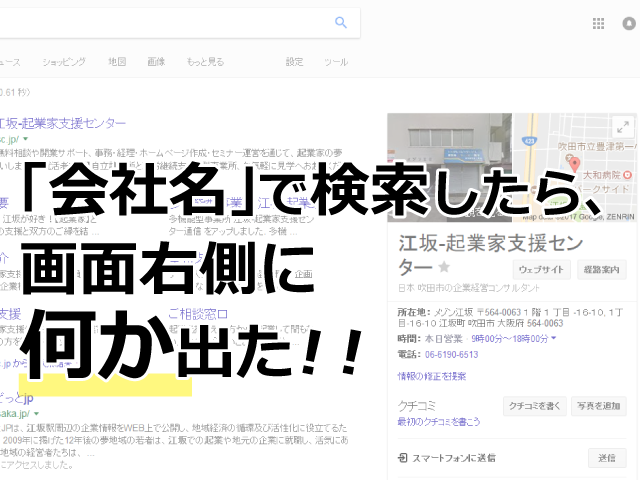Image resolution: width=640 pixels, height=480 pixels.
Task: Expand the business hours dropdown 9時00分〜18時00分
Action: (514, 339)
